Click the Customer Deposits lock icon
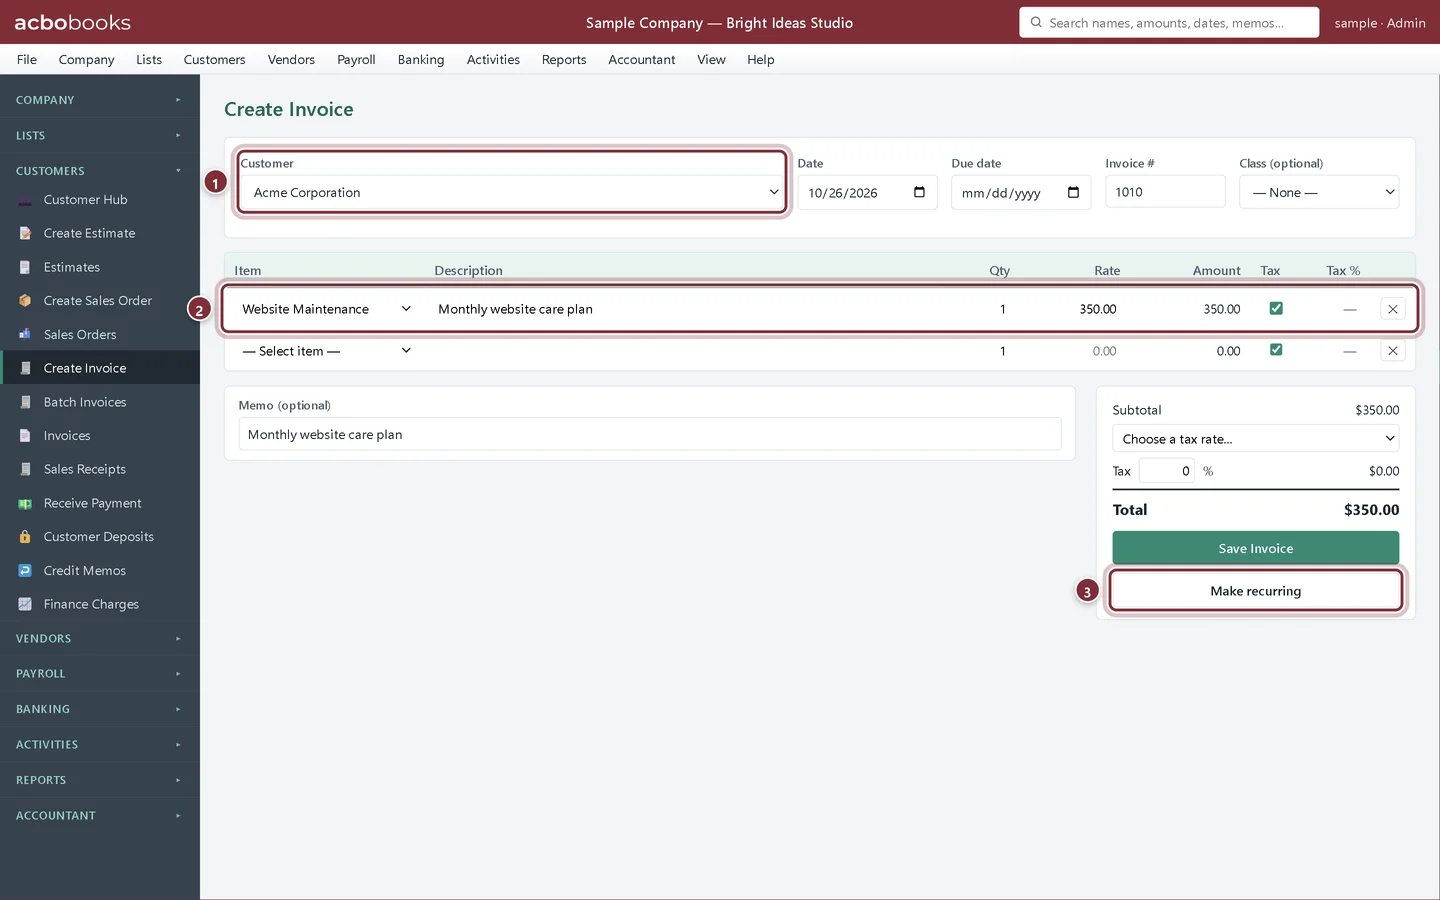Viewport: 1440px width, 900px height. (25, 536)
